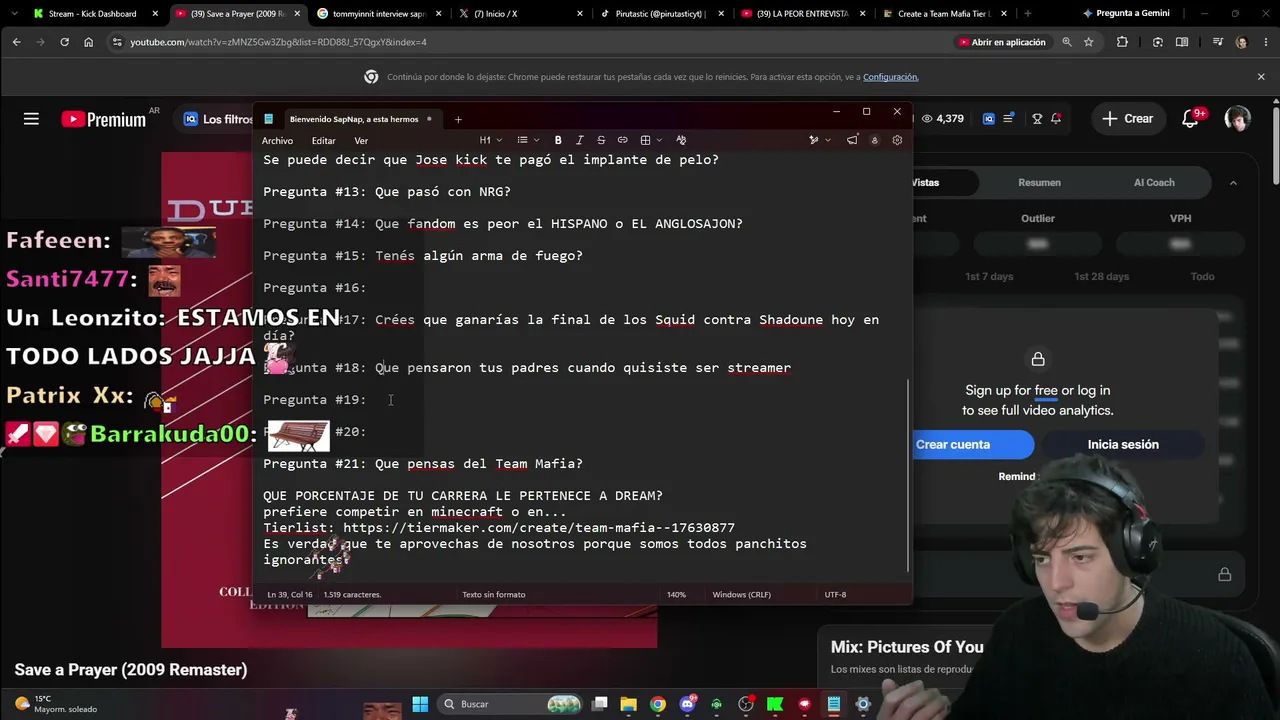Open Chrome media controls icon
Image resolution: width=1280 pixels, height=720 pixels.
(x=1217, y=42)
